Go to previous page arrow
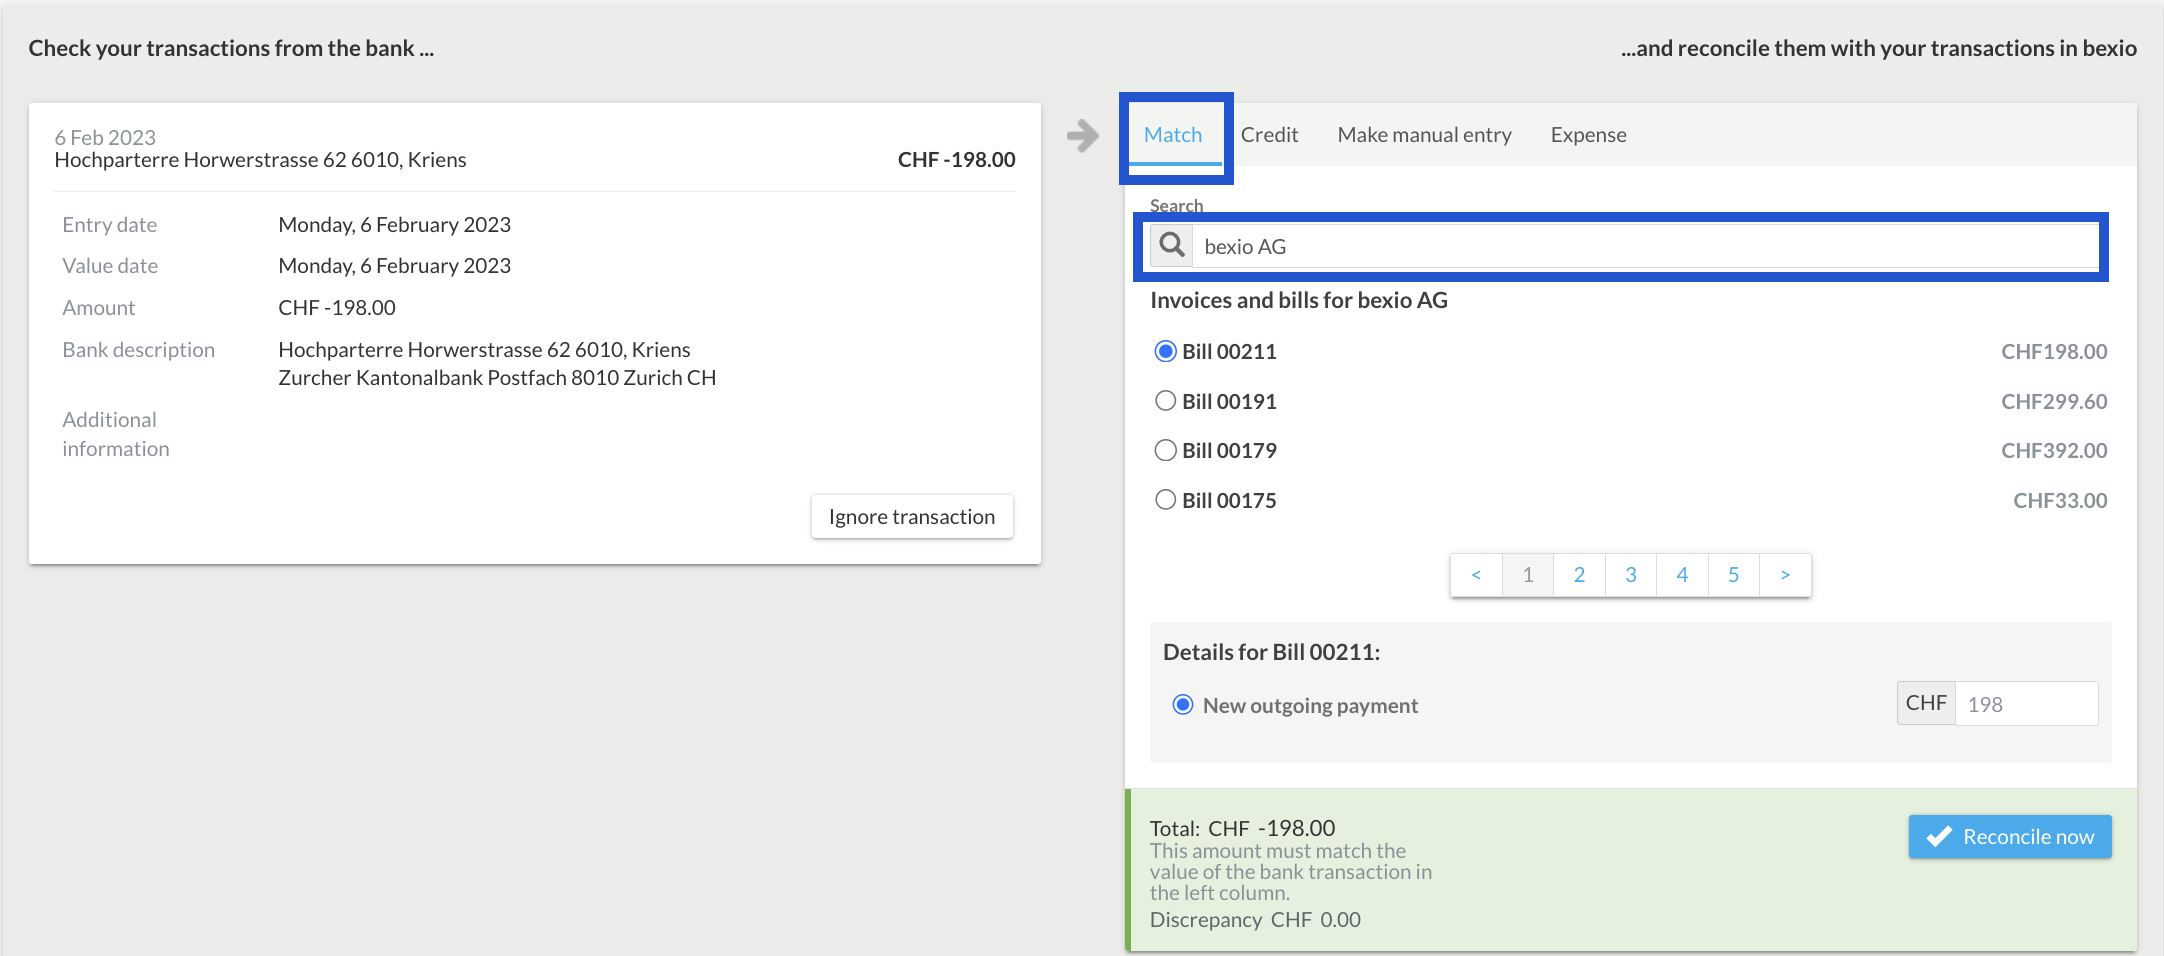Image resolution: width=2164 pixels, height=956 pixels. click(x=1476, y=575)
